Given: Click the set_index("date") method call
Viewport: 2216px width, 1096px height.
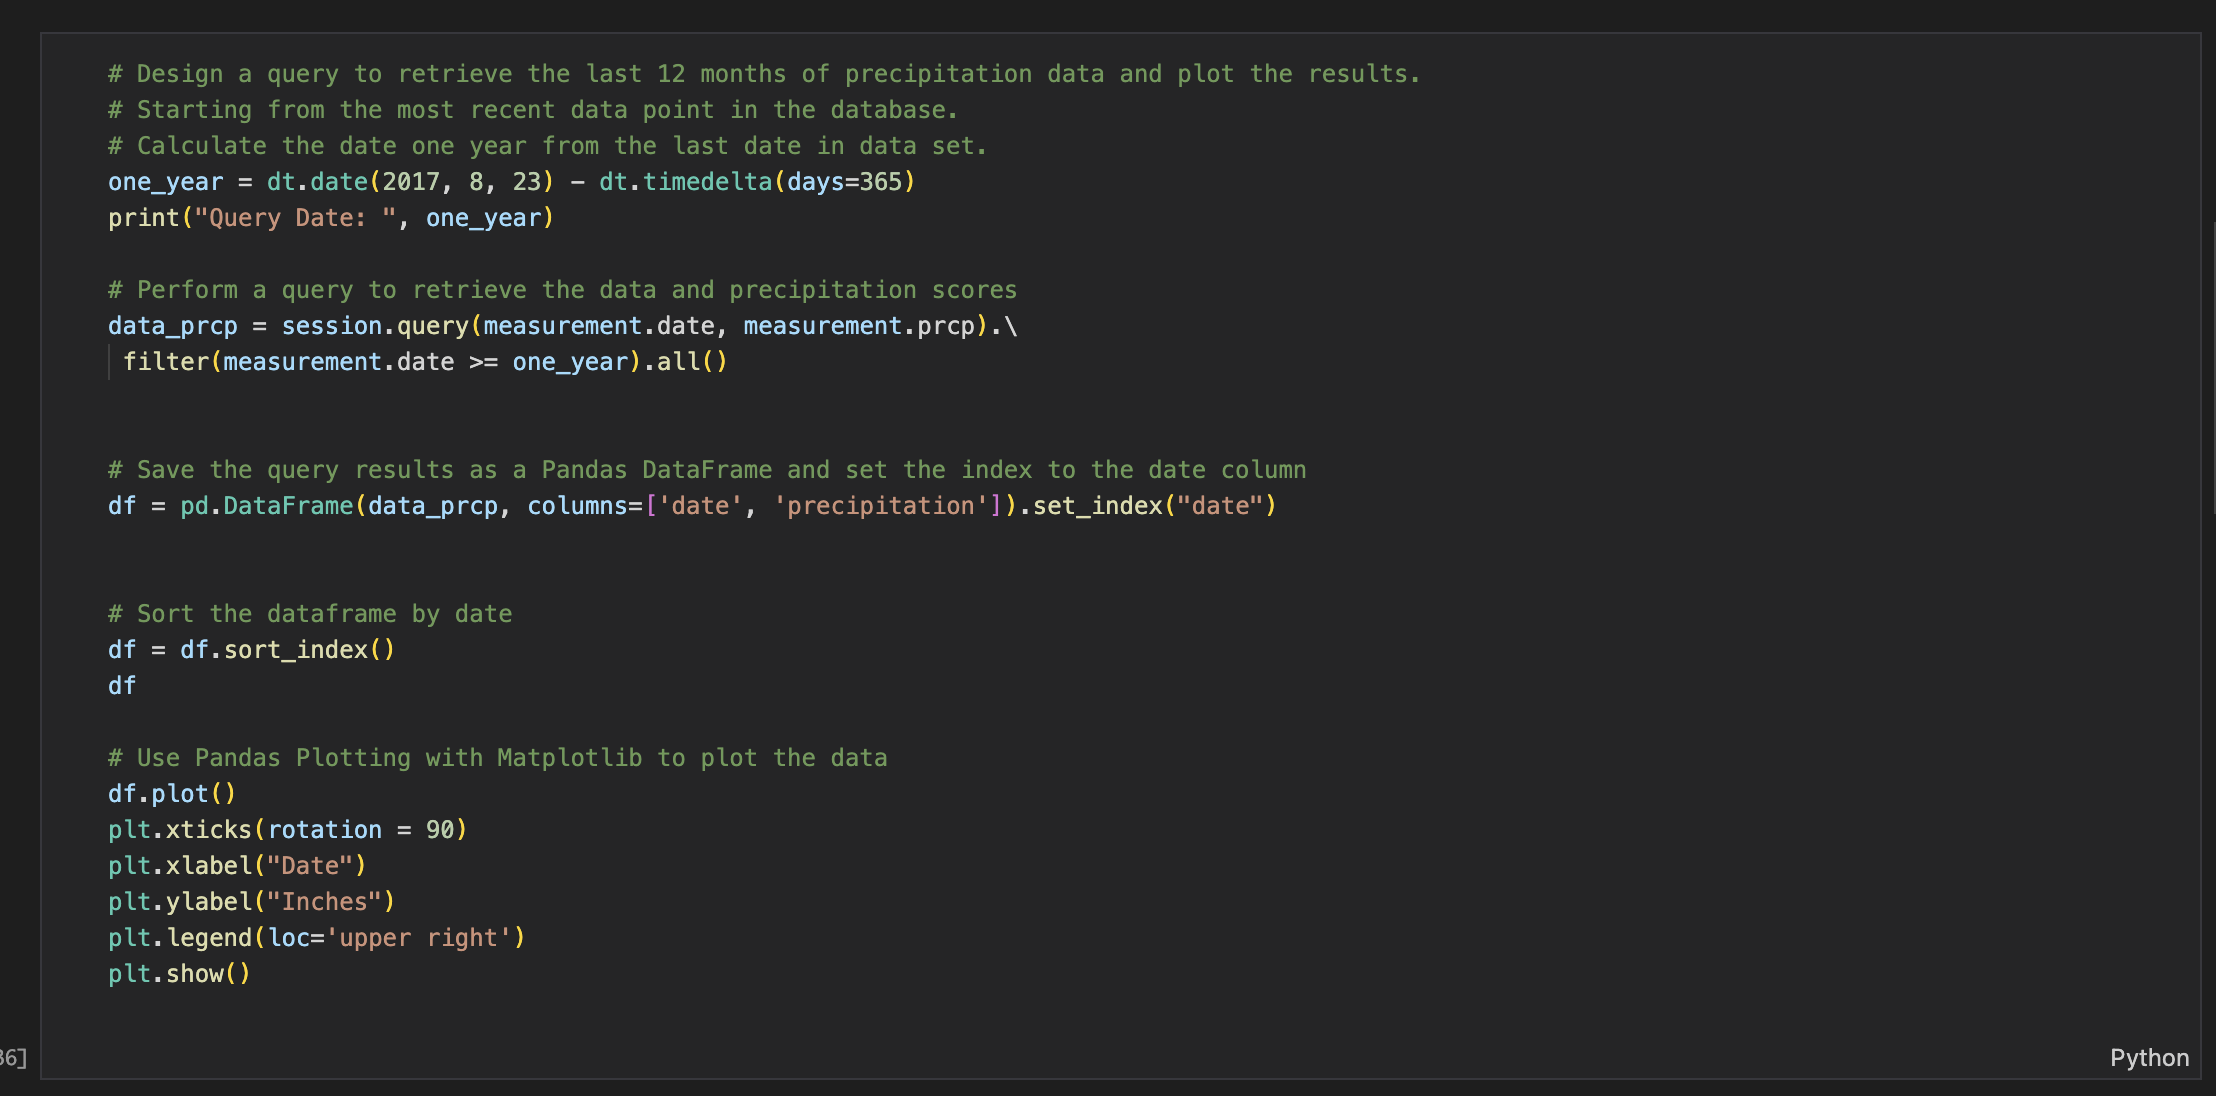Looking at the screenshot, I should [1150, 505].
